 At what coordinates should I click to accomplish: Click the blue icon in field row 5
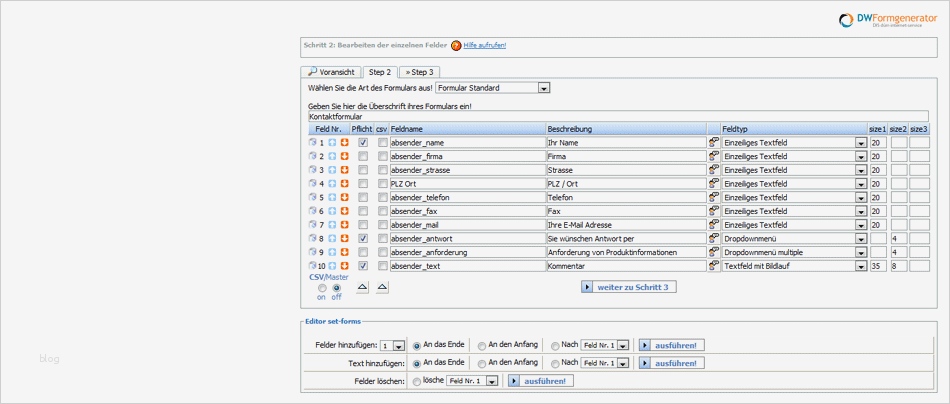point(332,198)
